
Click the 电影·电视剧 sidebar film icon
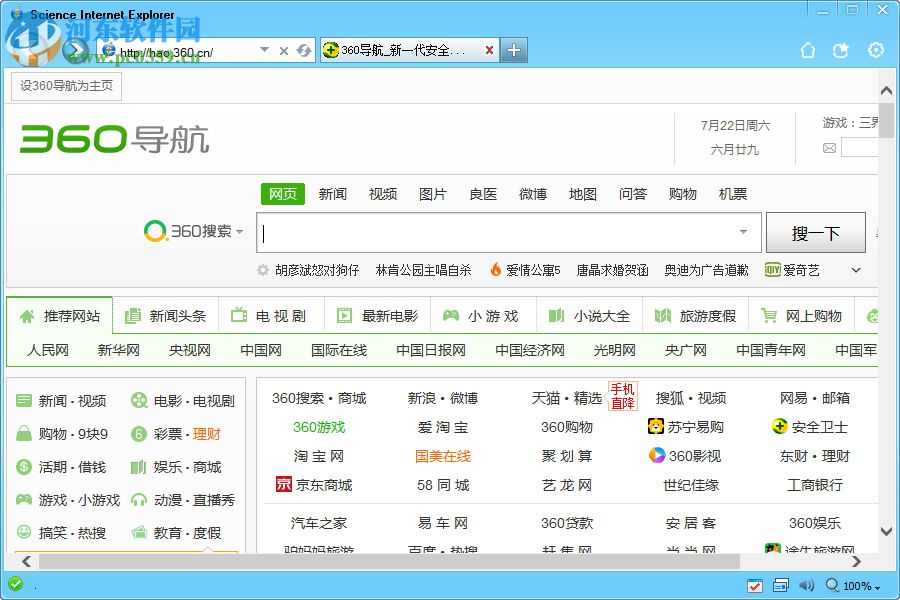(x=139, y=399)
